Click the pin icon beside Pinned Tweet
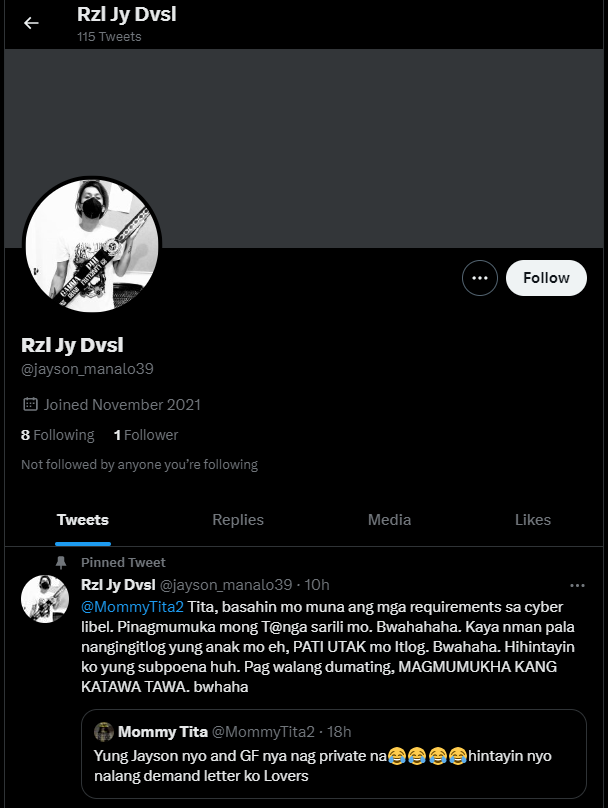This screenshot has height=808, width=608. pos(61,562)
